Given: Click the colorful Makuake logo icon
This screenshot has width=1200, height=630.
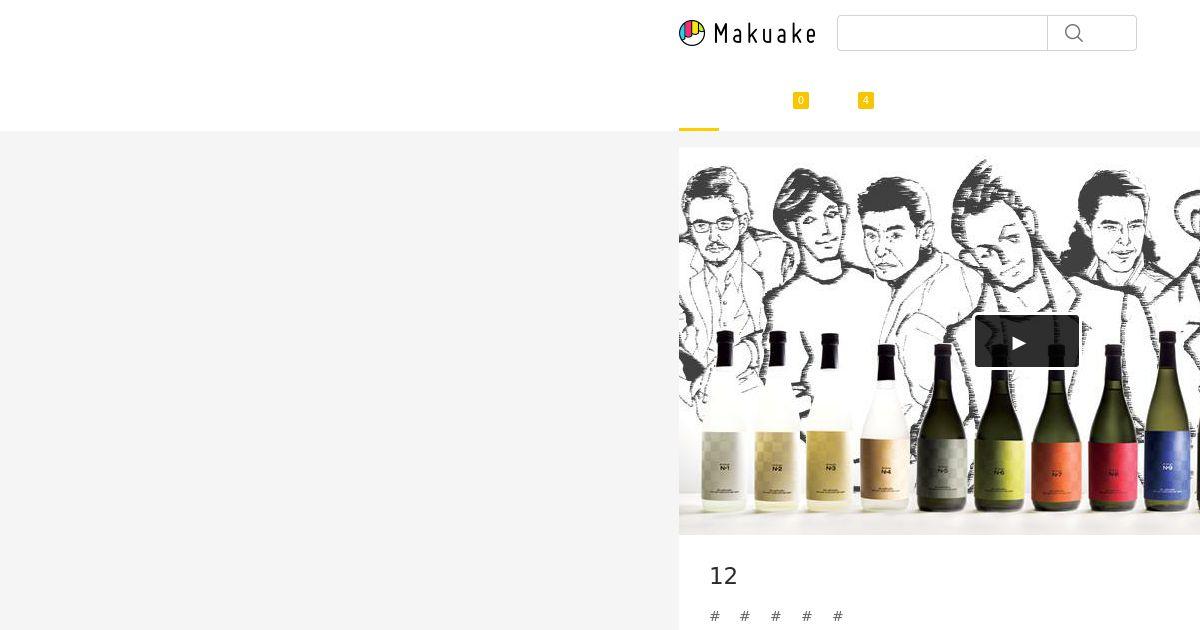Looking at the screenshot, I should pyautogui.click(x=692, y=33).
